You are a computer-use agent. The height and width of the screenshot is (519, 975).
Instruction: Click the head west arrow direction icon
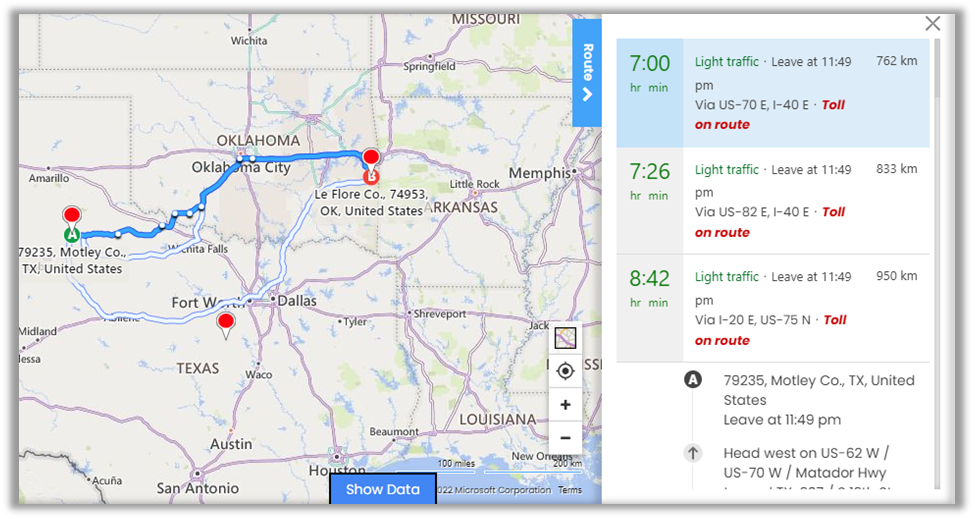pos(692,453)
